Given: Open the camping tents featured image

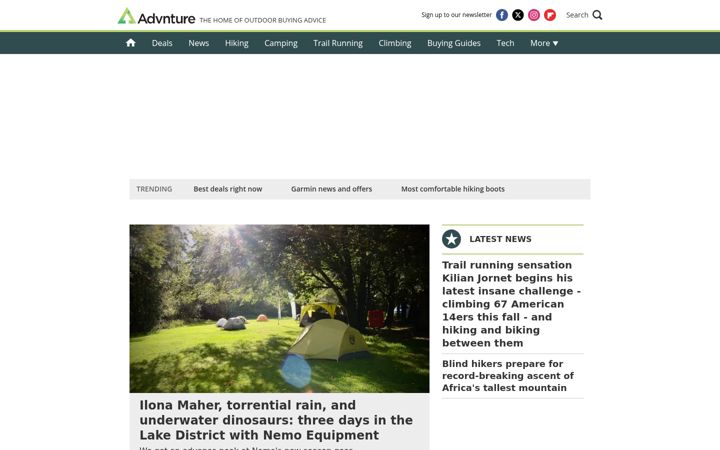Looking at the screenshot, I should [279, 309].
